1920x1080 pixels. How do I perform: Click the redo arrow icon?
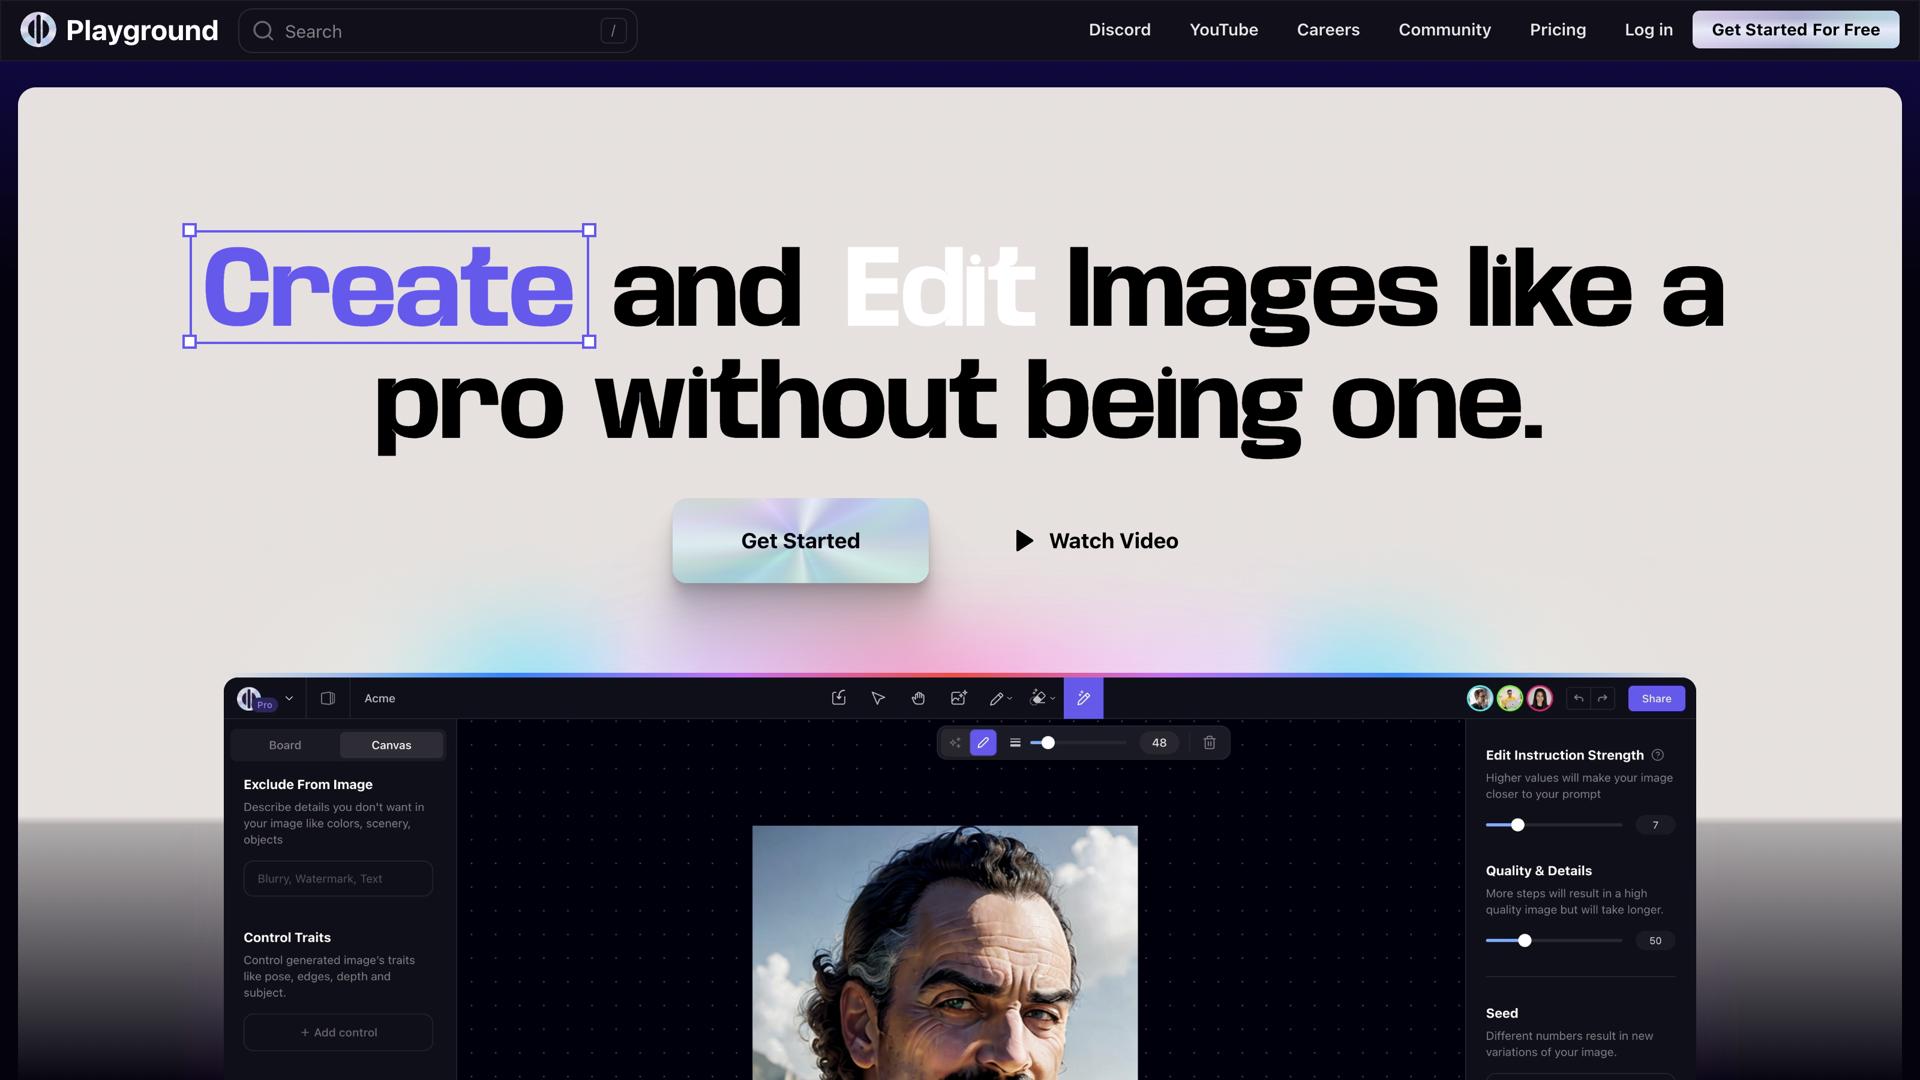[1603, 698]
